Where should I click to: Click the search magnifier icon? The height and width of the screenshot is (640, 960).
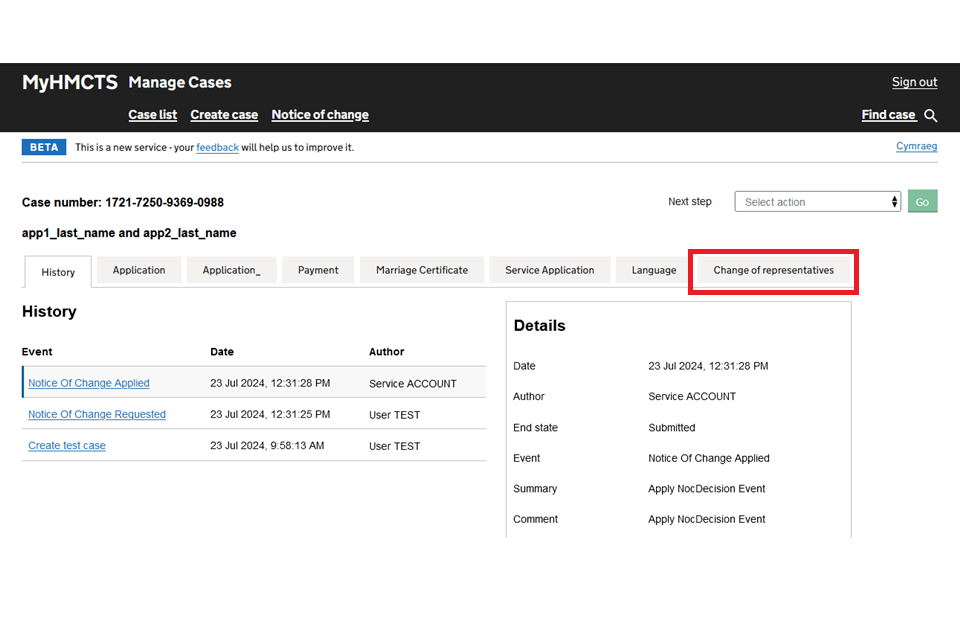pyautogui.click(x=931, y=116)
